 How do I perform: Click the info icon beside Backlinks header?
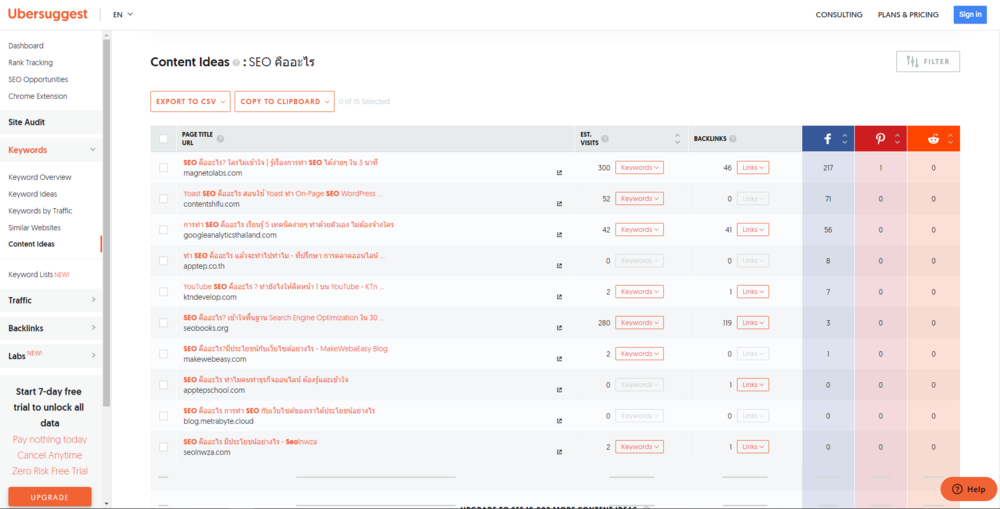pos(733,138)
